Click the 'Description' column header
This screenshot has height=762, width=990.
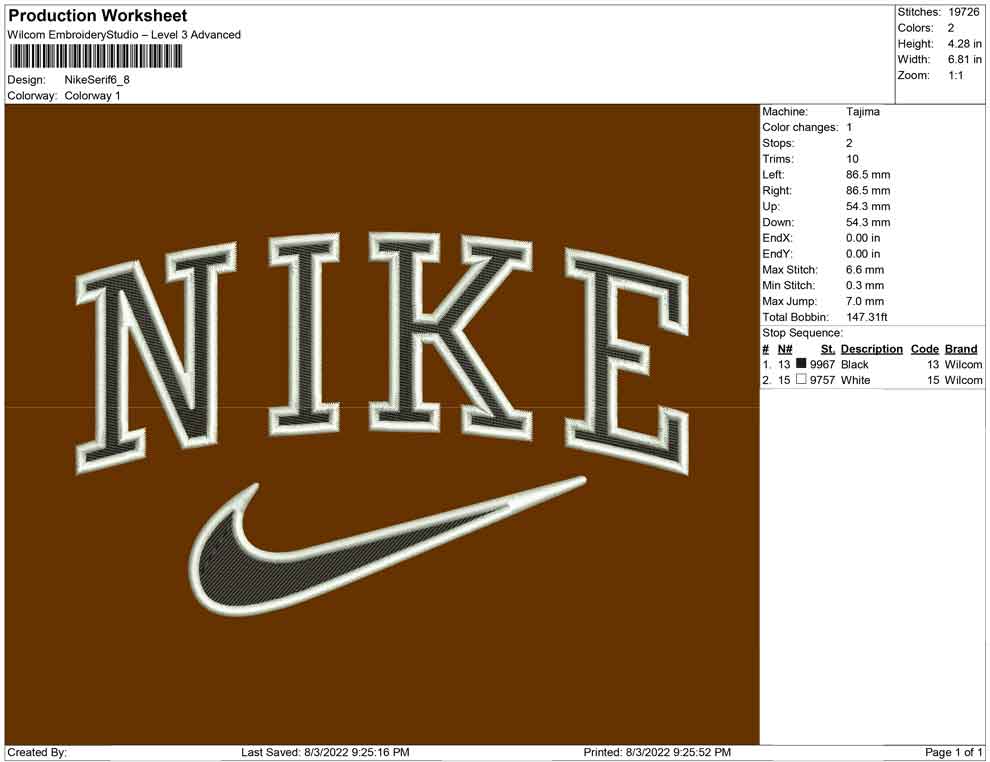[871, 349]
